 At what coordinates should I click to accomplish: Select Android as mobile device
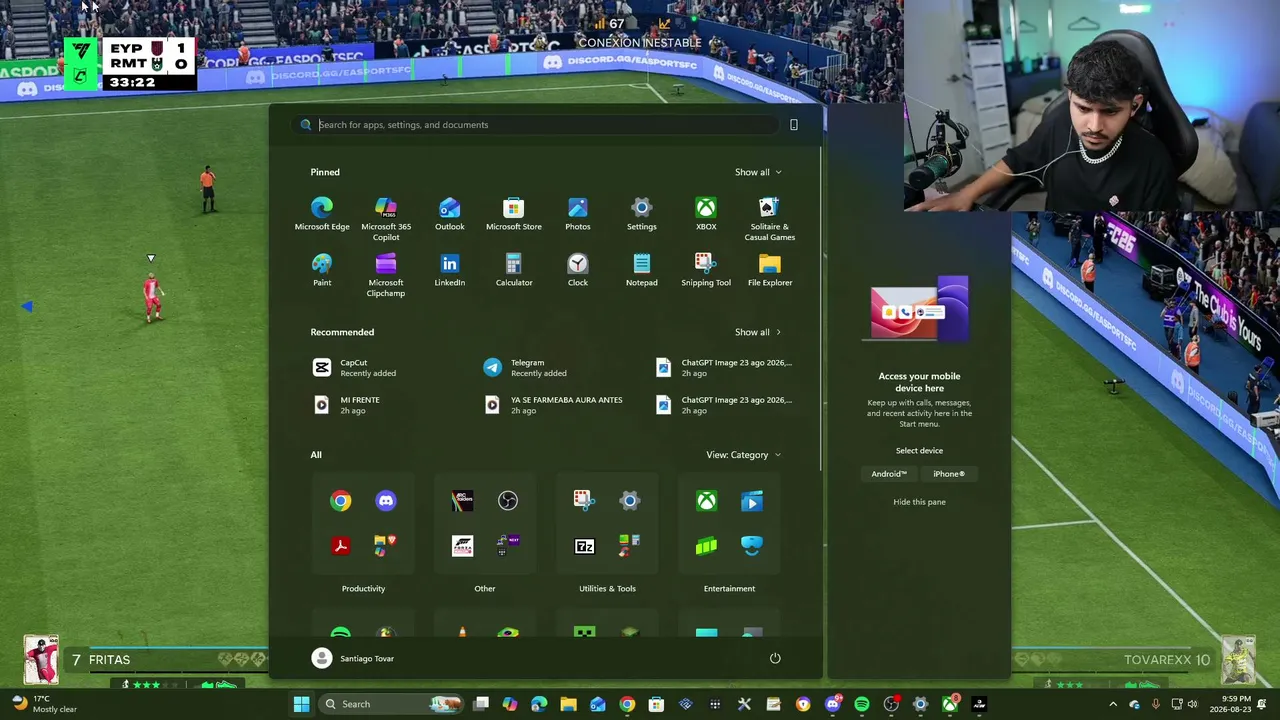(x=889, y=474)
